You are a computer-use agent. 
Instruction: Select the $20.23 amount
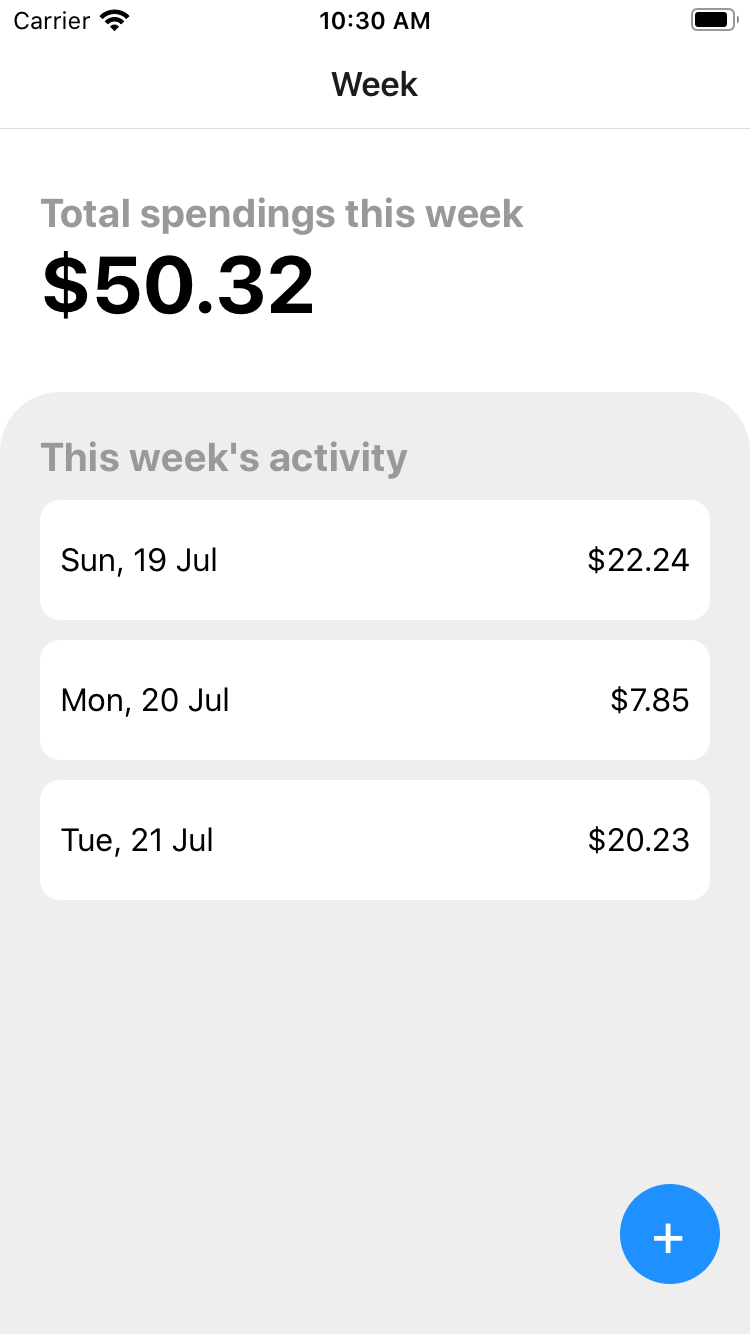(x=638, y=840)
